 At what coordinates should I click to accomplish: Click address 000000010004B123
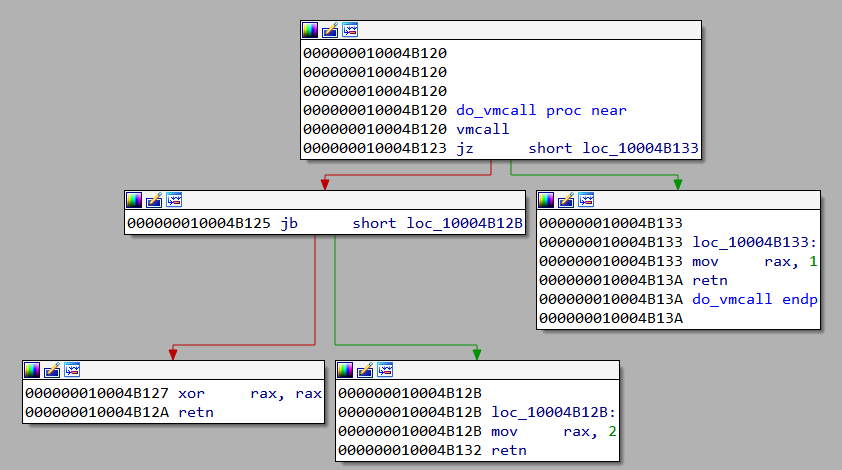375,148
